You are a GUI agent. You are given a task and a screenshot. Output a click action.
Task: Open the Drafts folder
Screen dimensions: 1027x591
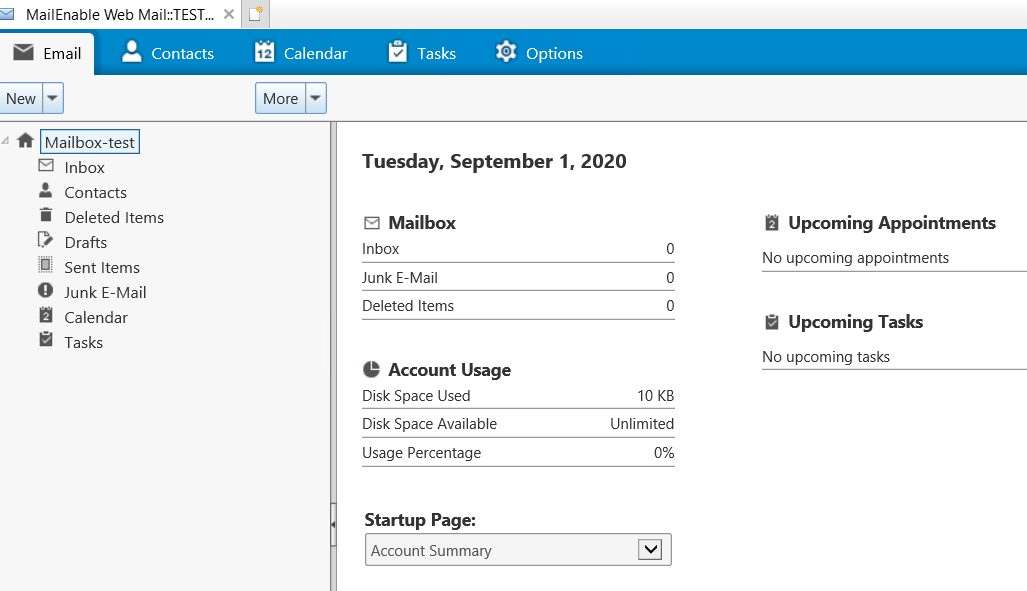point(86,242)
